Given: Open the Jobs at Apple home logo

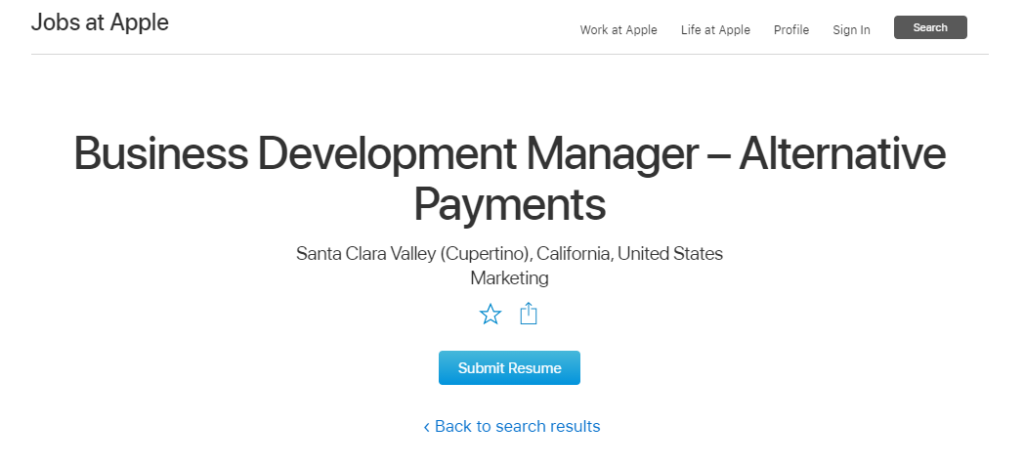Looking at the screenshot, I should [x=100, y=23].
